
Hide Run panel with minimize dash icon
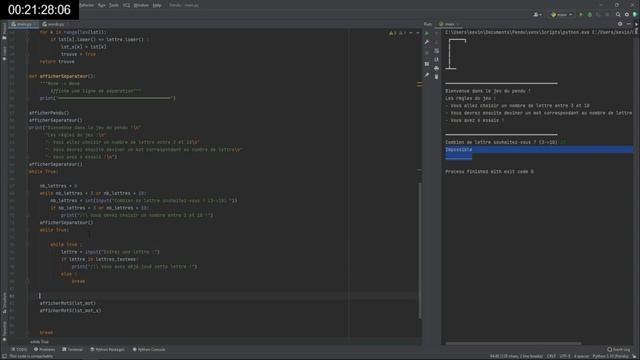pos(629,24)
